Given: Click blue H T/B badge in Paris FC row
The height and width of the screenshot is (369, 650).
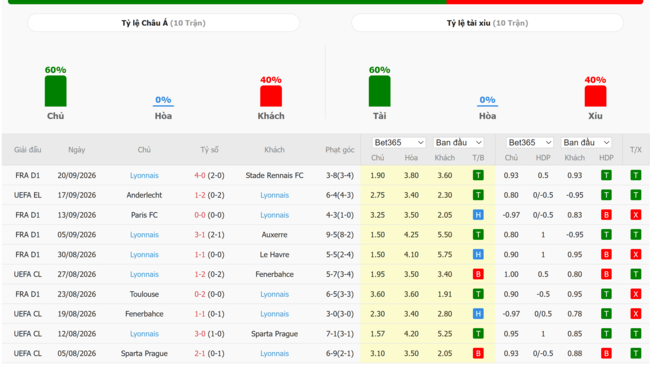Looking at the screenshot, I should click(x=478, y=215).
